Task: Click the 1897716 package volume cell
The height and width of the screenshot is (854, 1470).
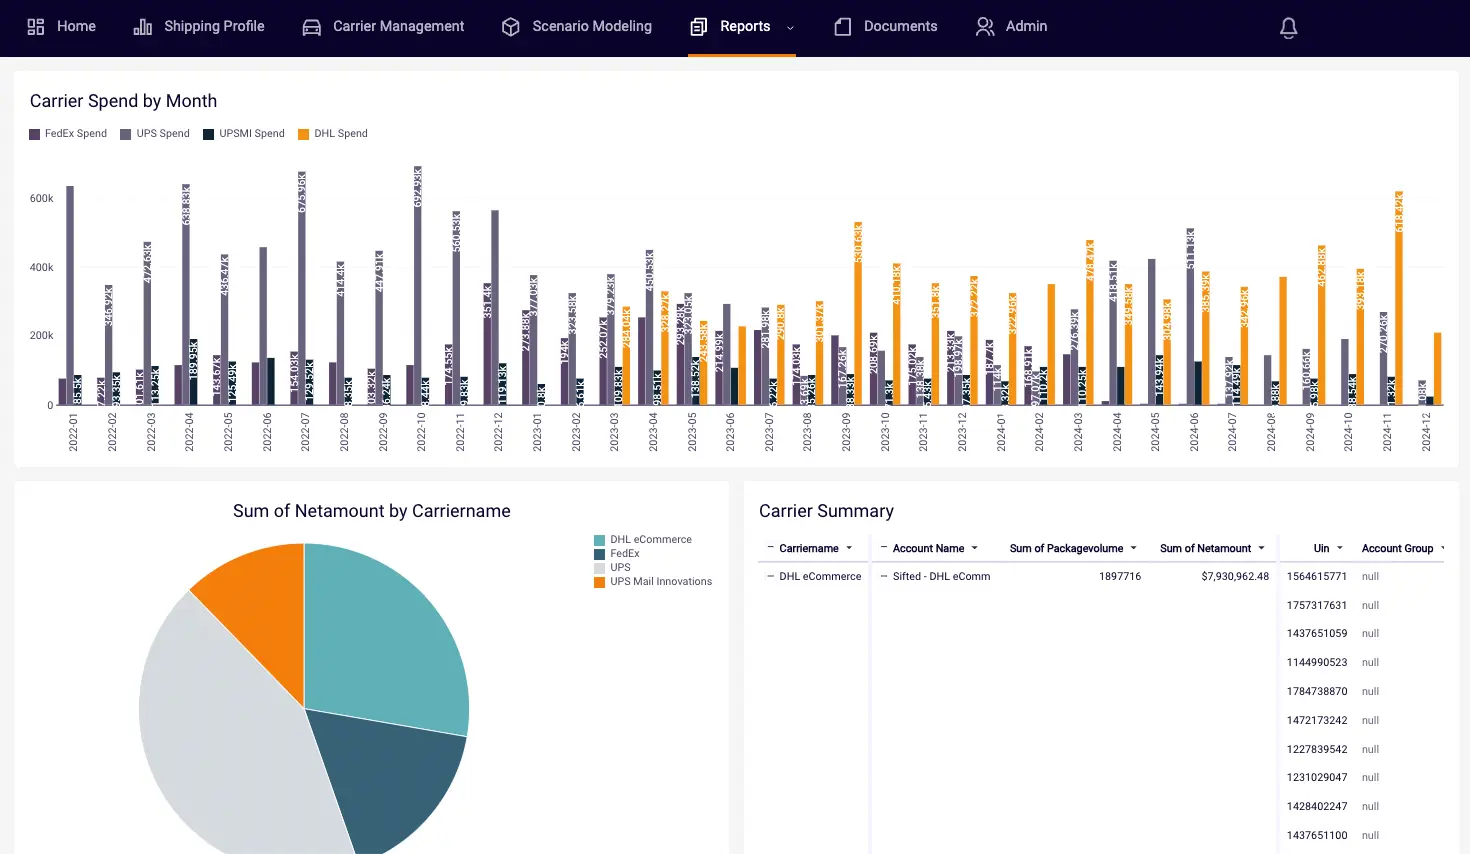Action: coord(1120,576)
